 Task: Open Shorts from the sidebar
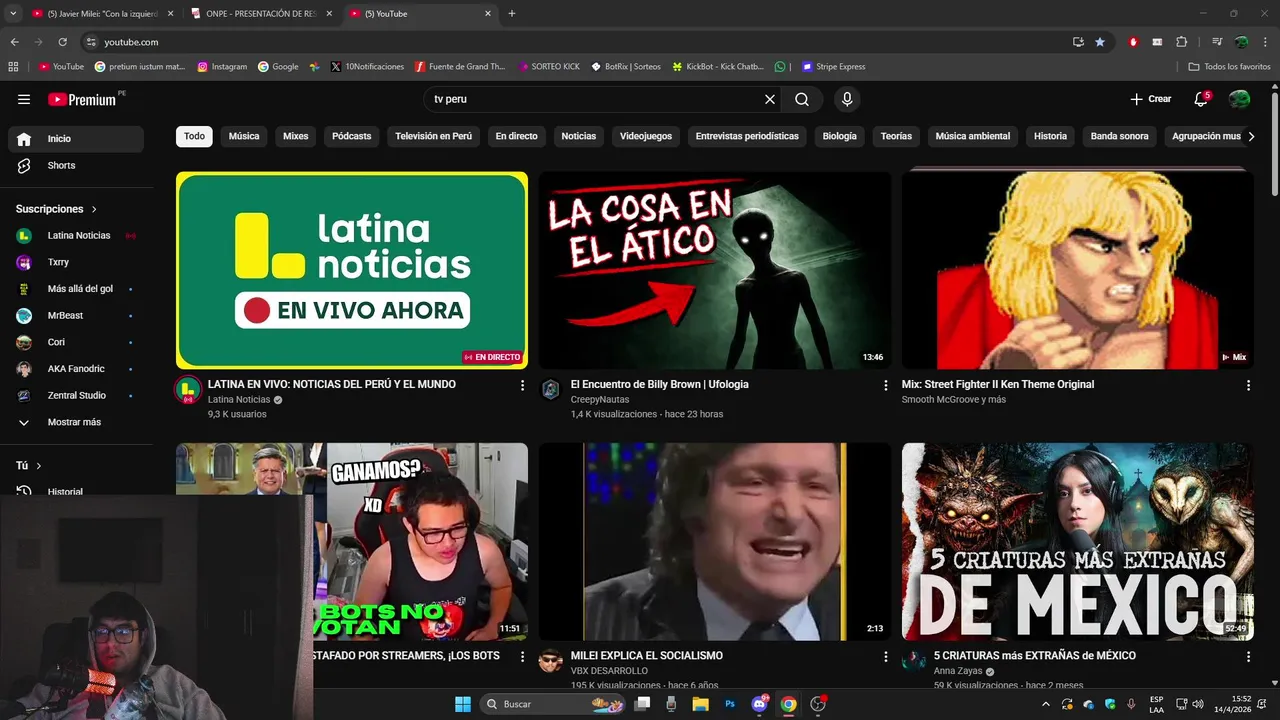[76, 165]
